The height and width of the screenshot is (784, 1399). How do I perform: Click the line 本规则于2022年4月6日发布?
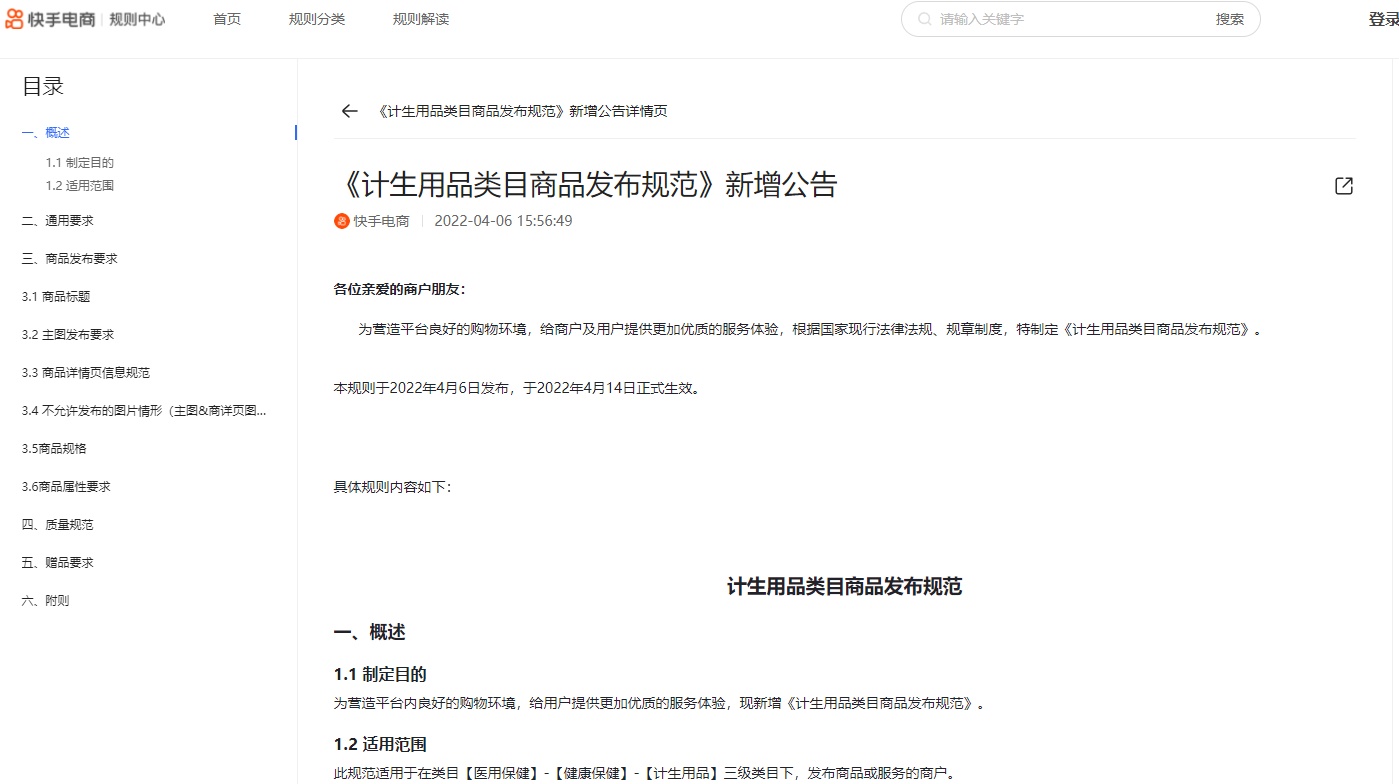point(518,388)
